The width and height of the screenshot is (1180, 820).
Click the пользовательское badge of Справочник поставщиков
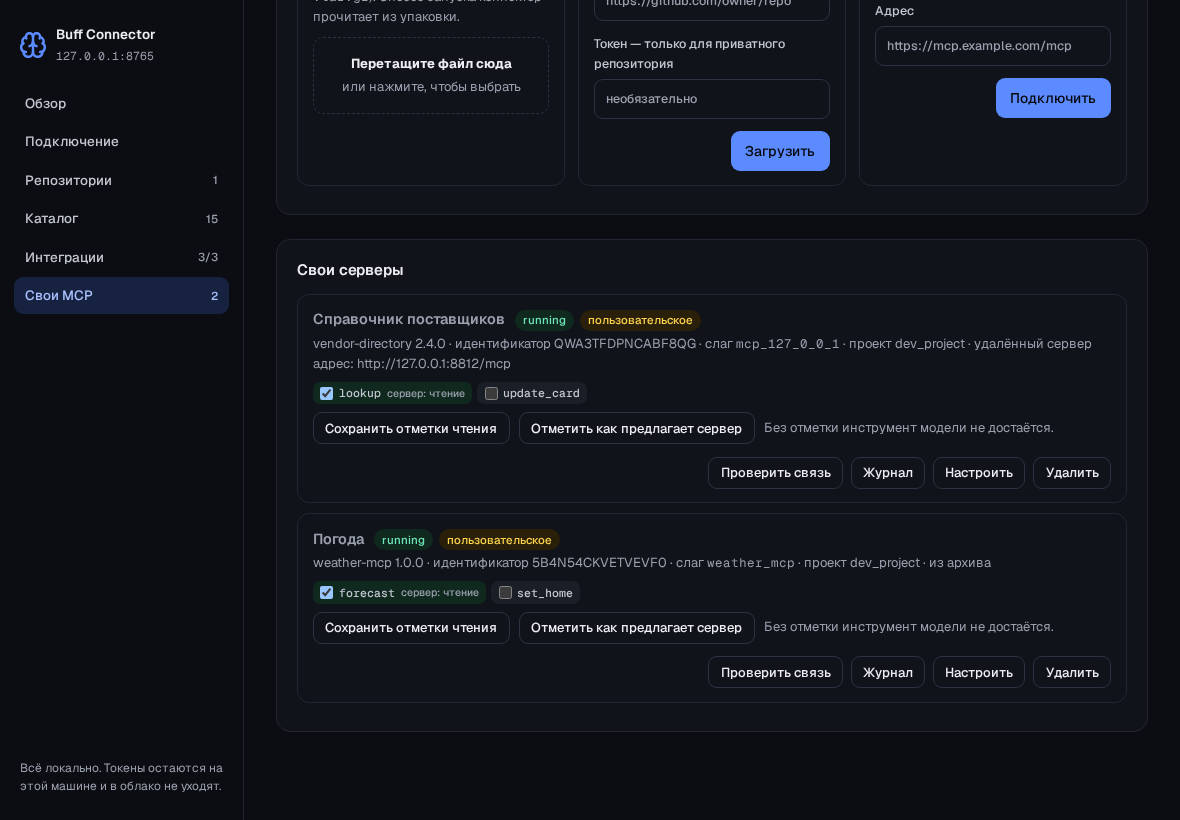(640, 320)
